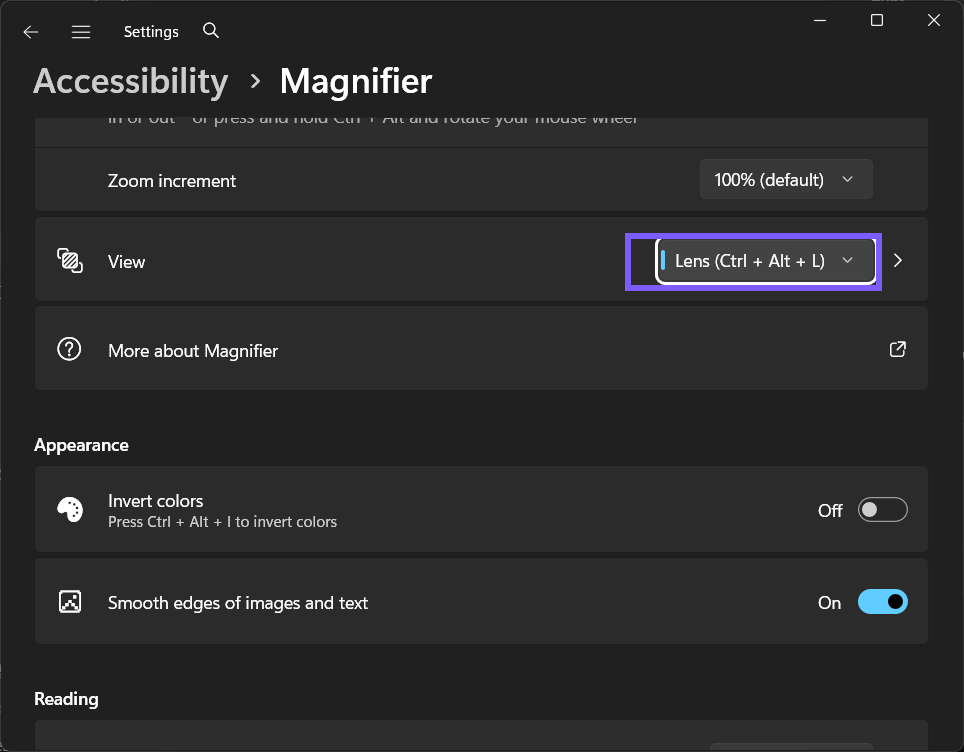The width and height of the screenshot is (964, 752).
Task: Go back with the back arrow
Action: point(31,31)
